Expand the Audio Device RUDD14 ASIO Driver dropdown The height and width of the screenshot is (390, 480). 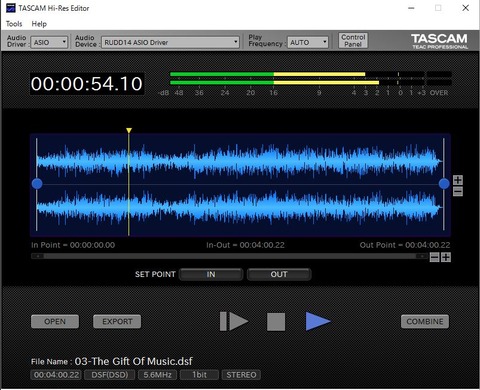point(170,42)
